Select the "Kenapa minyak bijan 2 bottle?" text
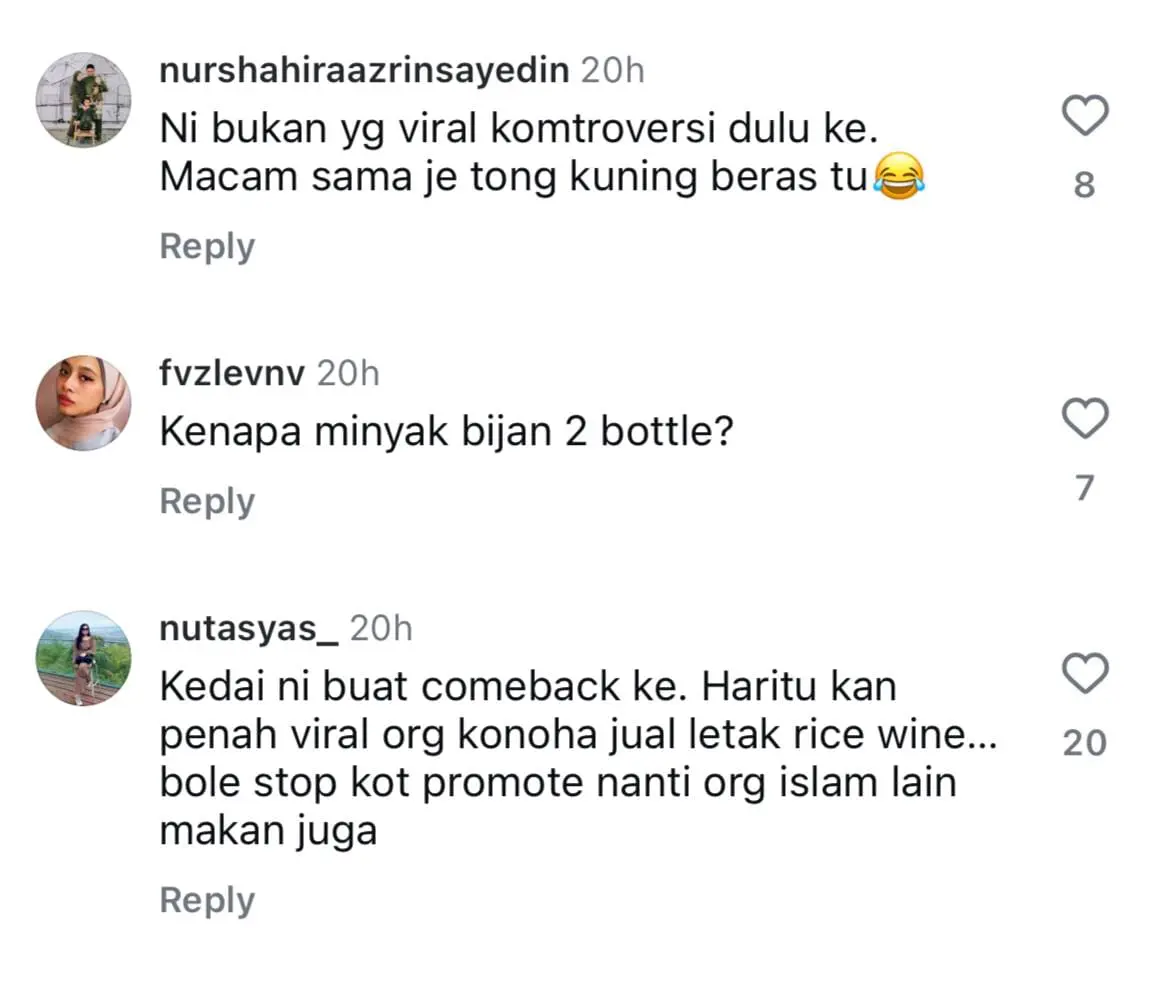 pyautogui.click(x=446, y=432)
